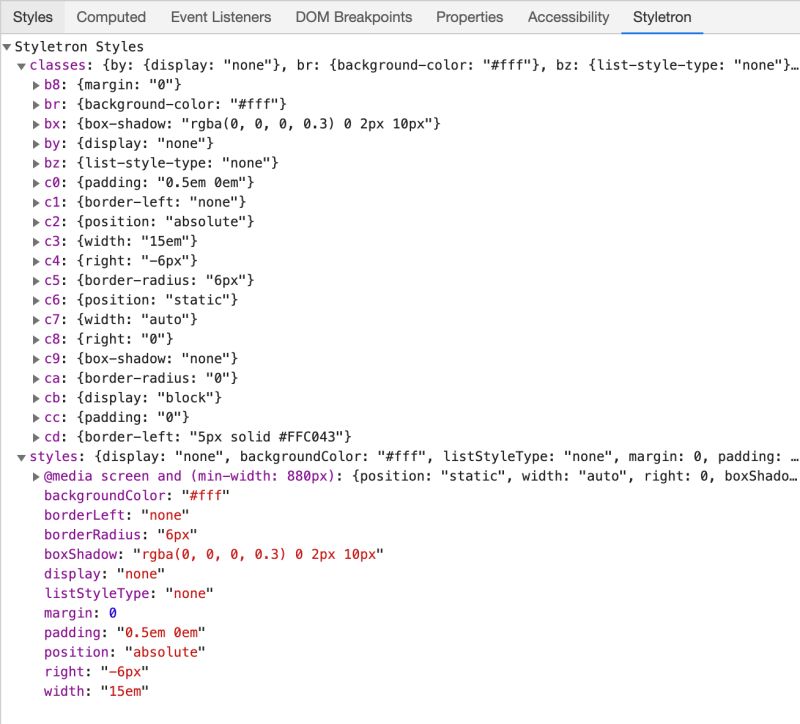The image size is (800, 724).
Task: Expand the cc padding 0 entry
Action: click(x=36, y=417)
